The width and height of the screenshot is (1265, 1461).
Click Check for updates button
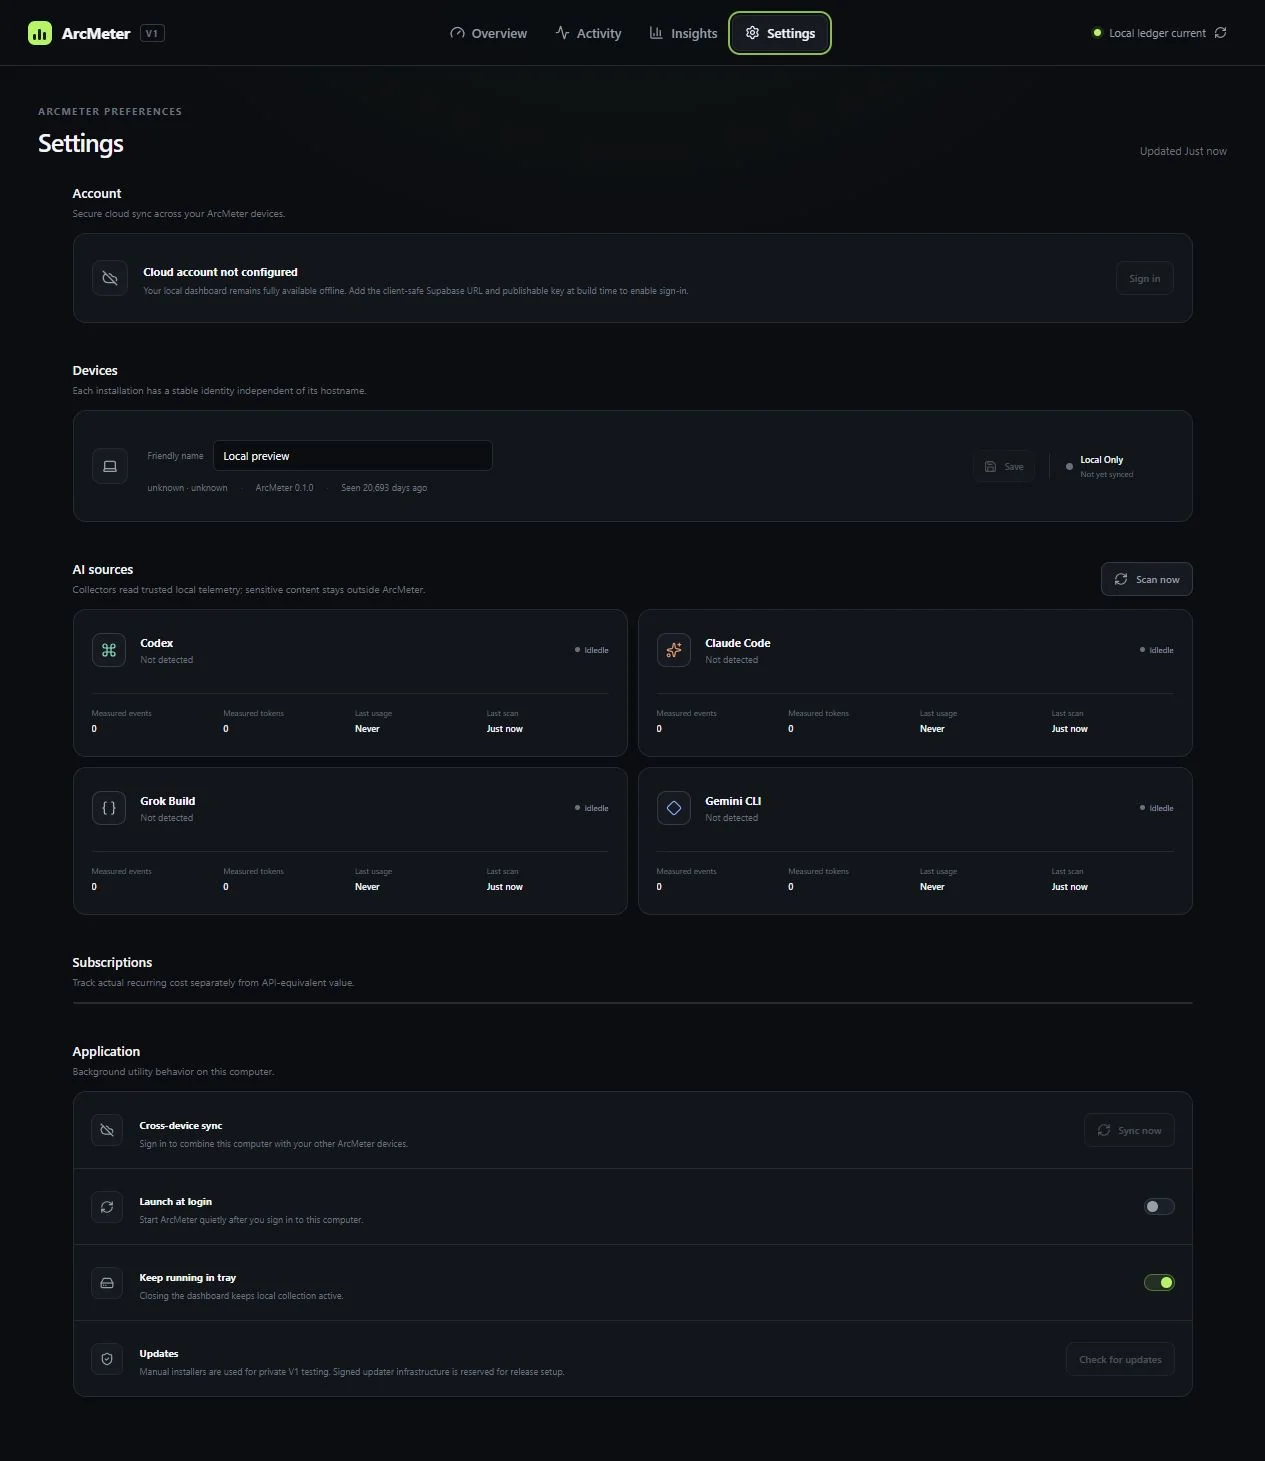(x=1120, y=1359)
